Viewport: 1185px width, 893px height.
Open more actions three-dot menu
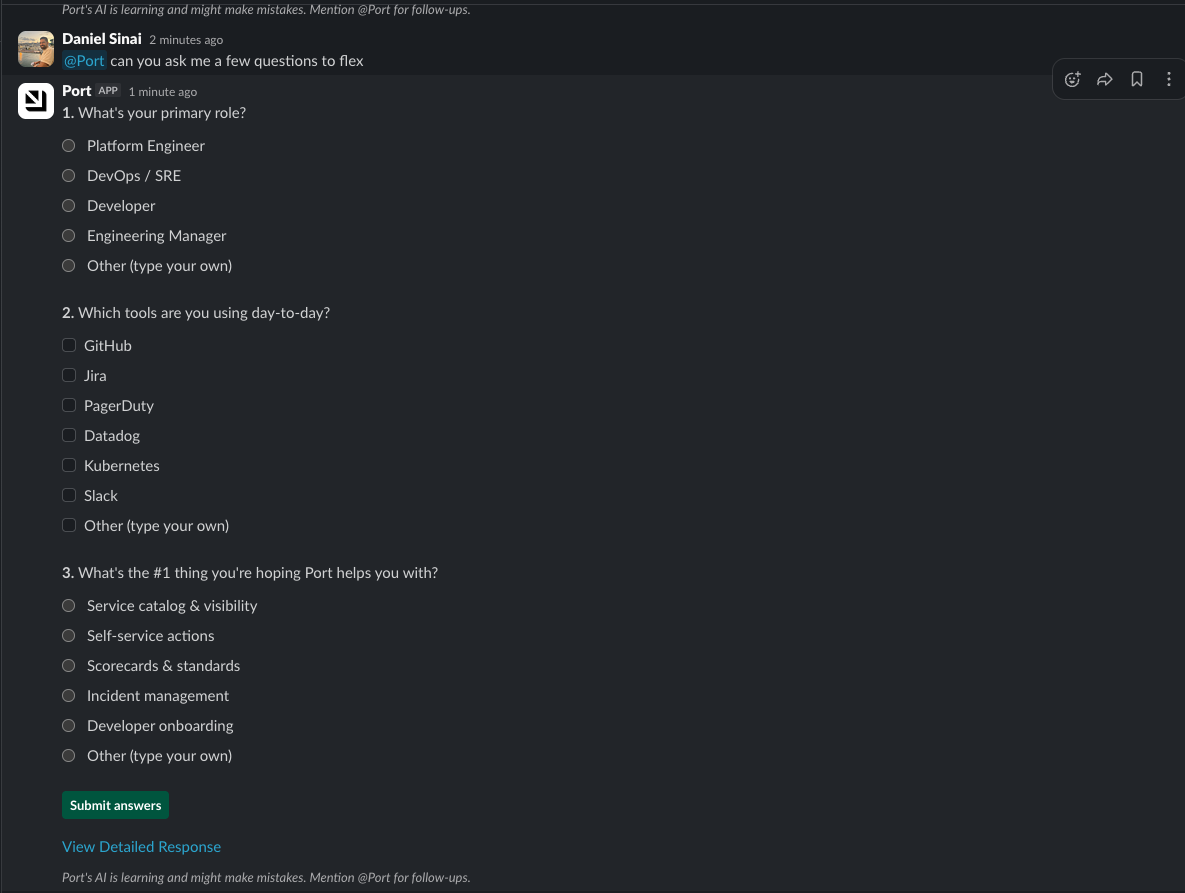[x=1168, y=79]
